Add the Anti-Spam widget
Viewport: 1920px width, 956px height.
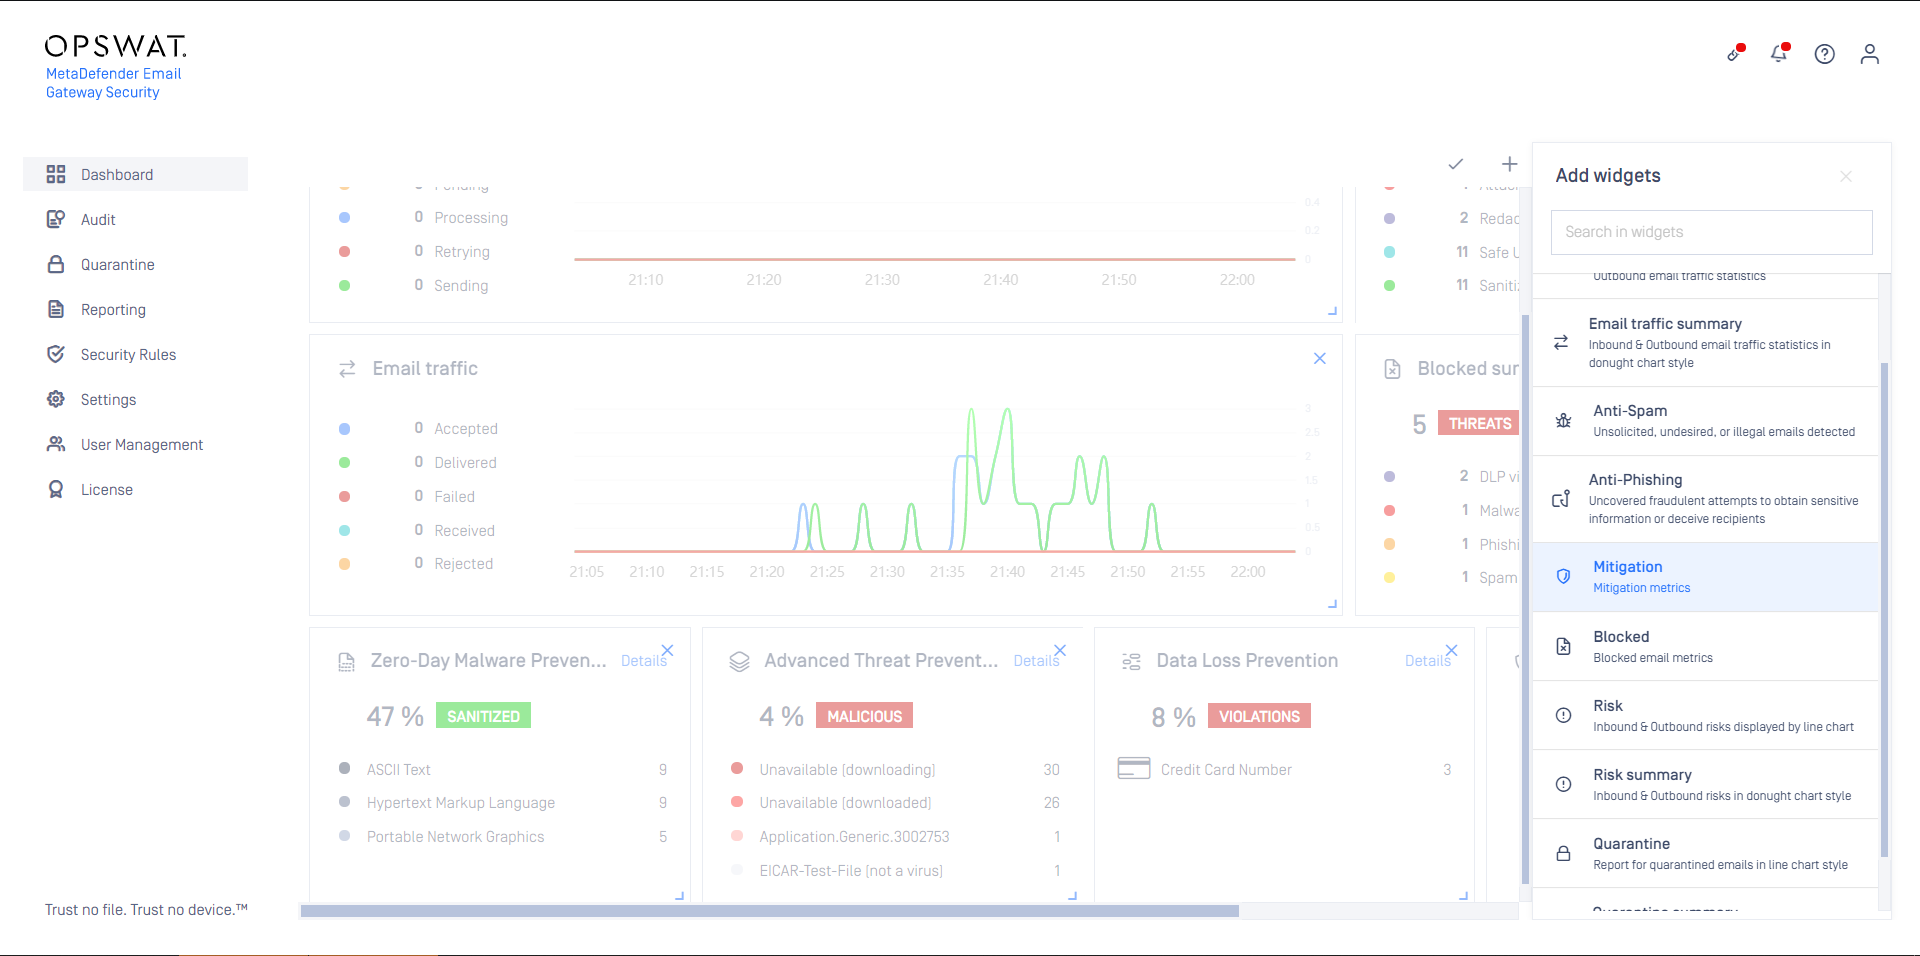tap(1706, 421)
